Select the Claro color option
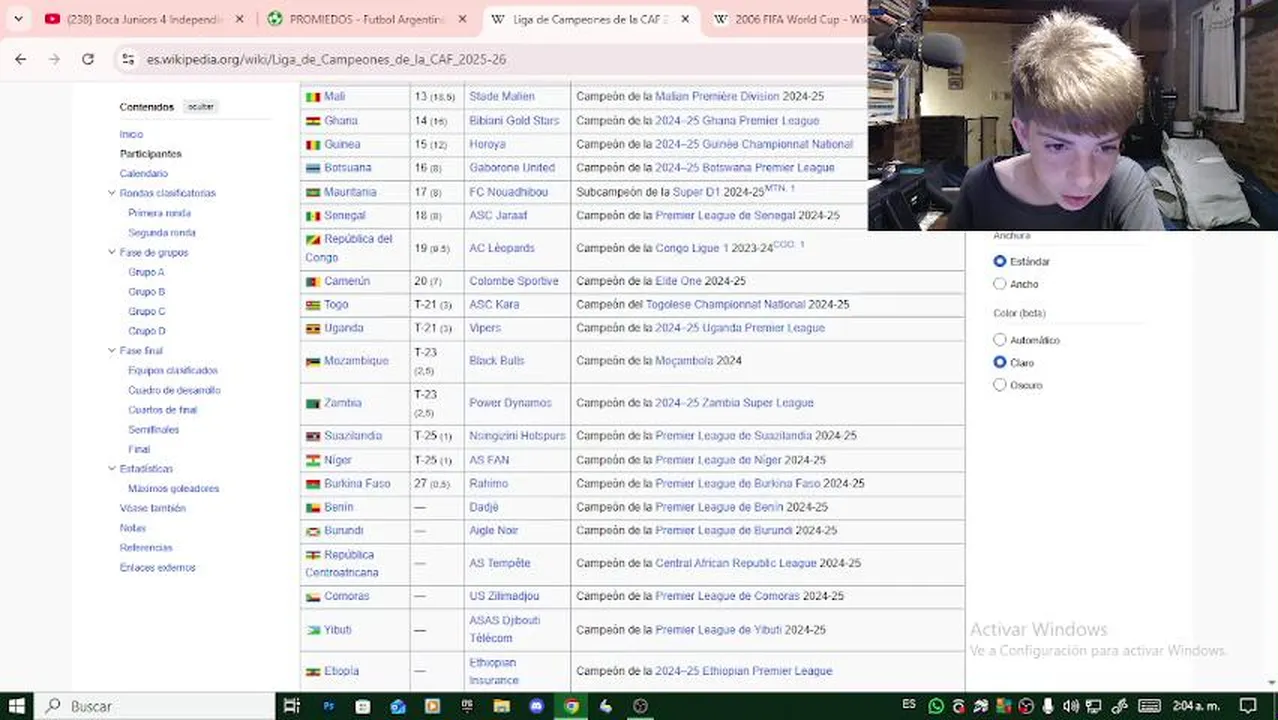The height and width of the screenshot is (720, 1278). (x=999, y=362)
